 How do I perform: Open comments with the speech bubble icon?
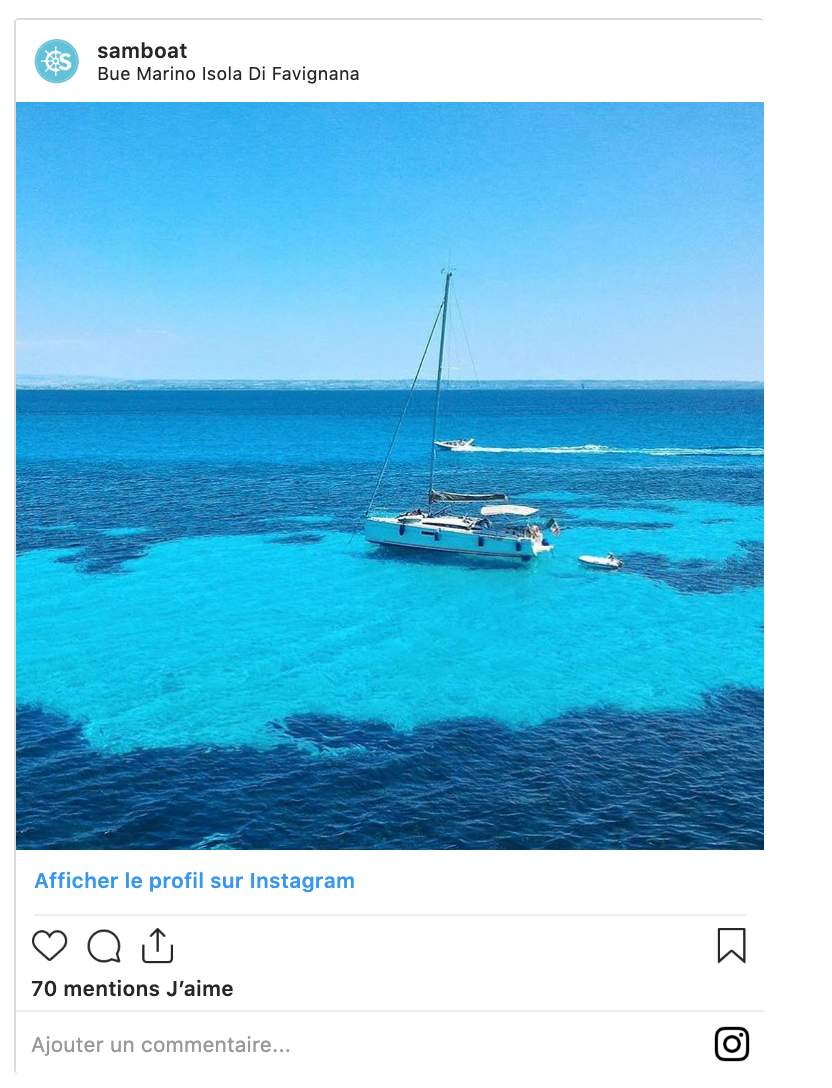104,945
